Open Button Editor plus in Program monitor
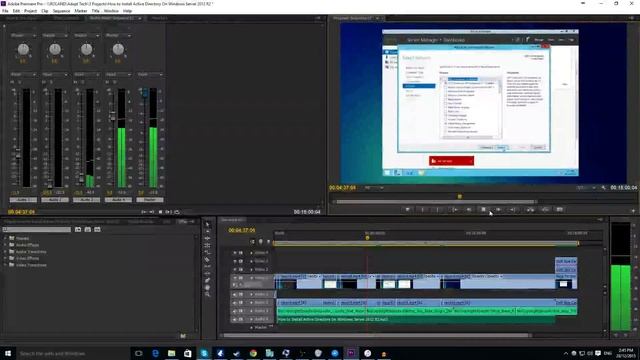The width and height of the screenshot is (640, 360). pos(633,211)
